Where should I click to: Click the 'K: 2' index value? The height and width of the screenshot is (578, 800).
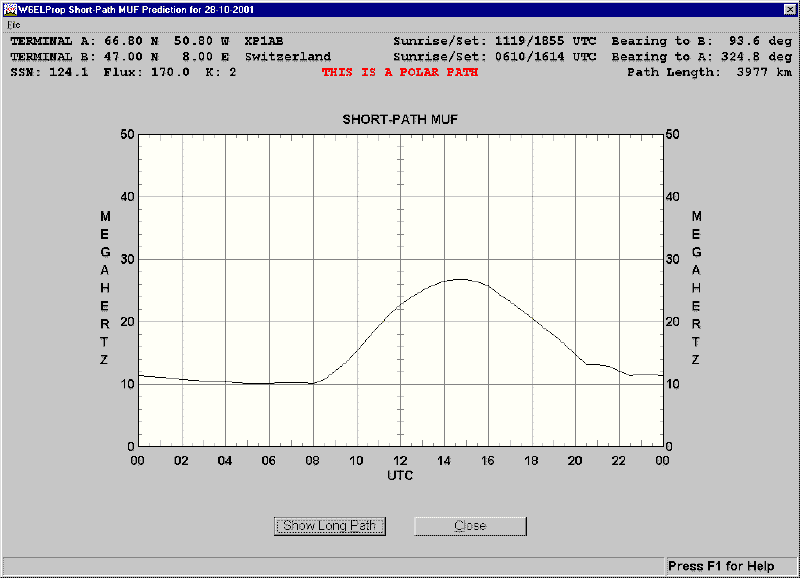(x=221, y=72)
